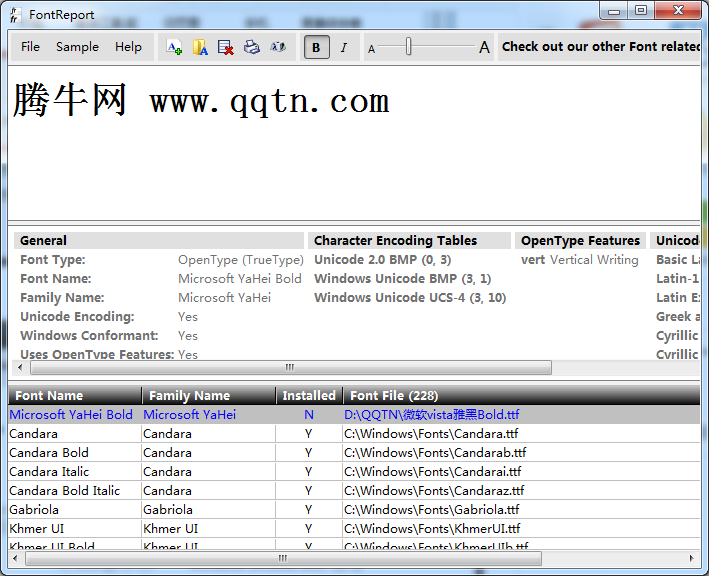The image size is (709, 576).
Task: Click the remove fonts icon with red X
Action: coord(226,47)
